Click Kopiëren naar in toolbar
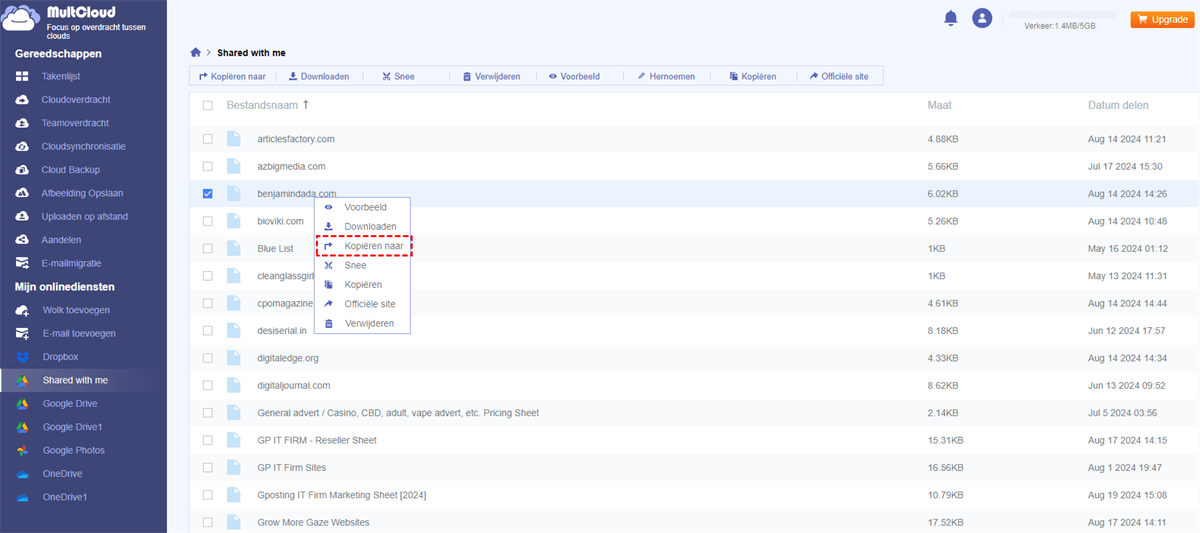 click(x=232, y=76)
